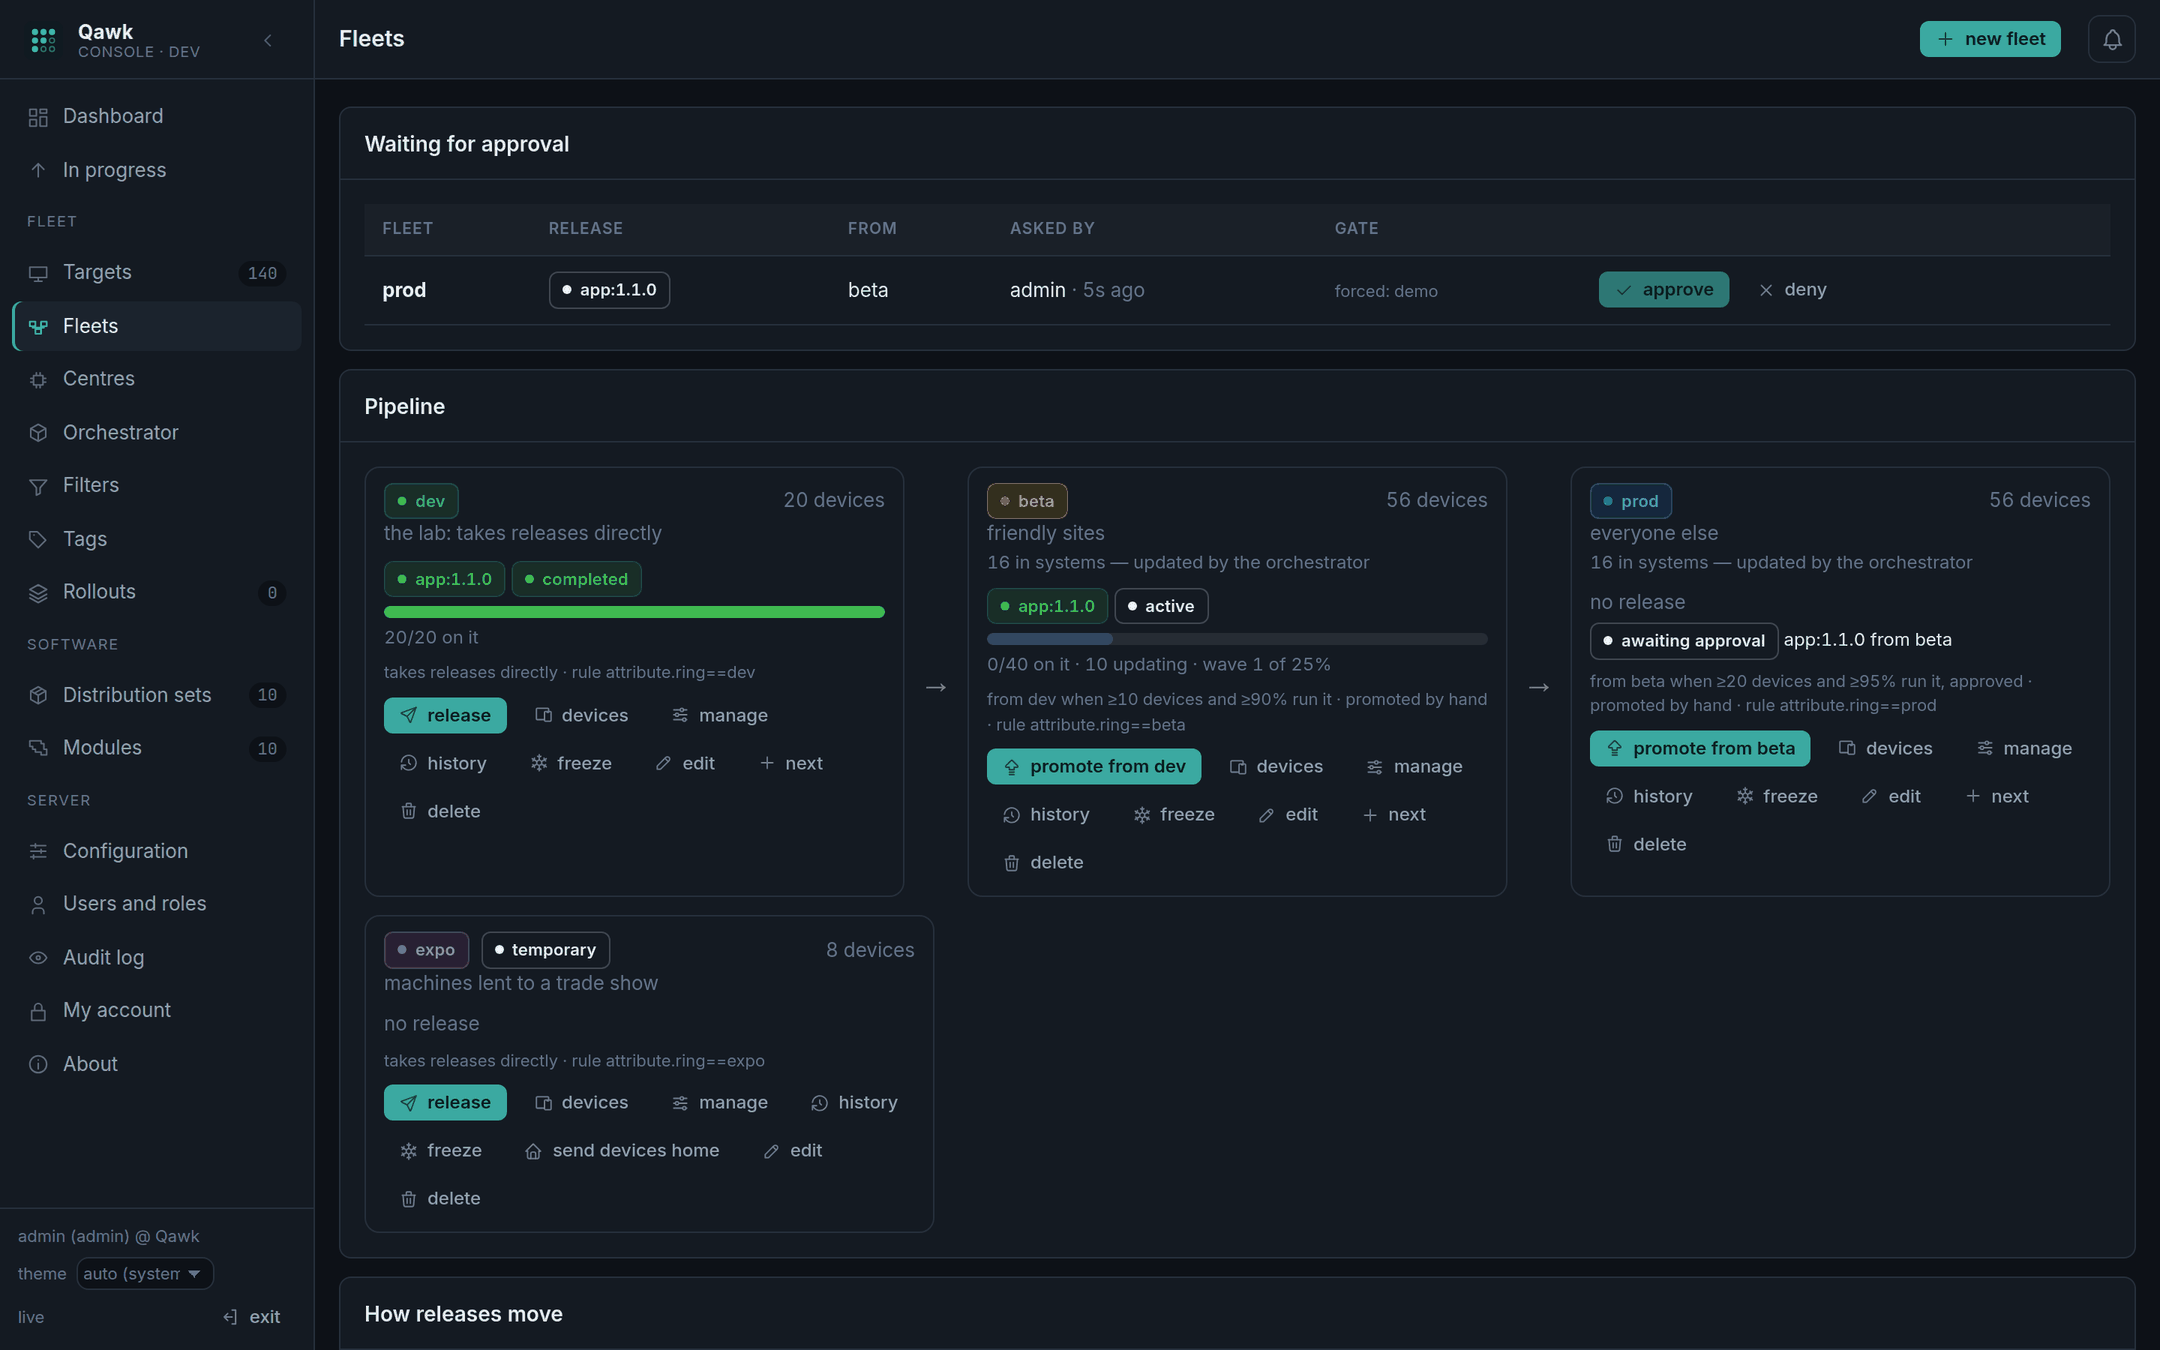The image size is (2160, 1350).
Task: Click the Filters funnel icon
Action: tap(38, 486)
